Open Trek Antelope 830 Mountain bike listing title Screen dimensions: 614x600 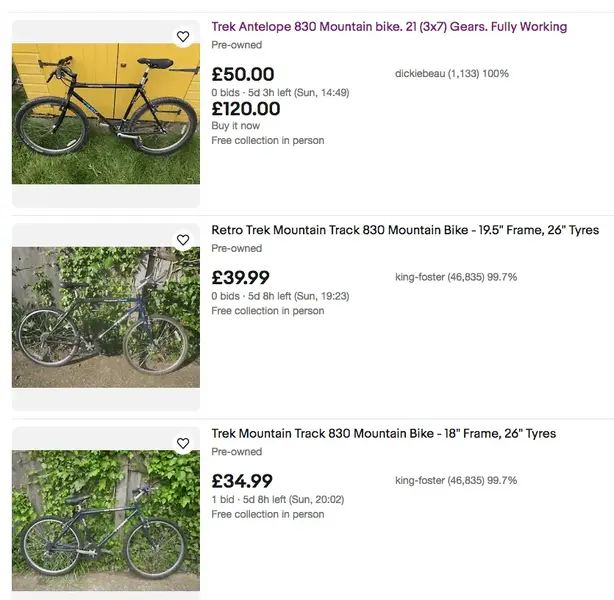[389, 27]
